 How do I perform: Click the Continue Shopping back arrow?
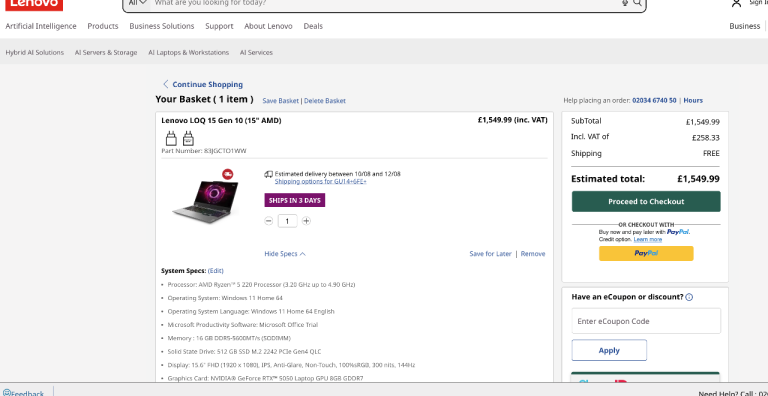click(166, 84)
